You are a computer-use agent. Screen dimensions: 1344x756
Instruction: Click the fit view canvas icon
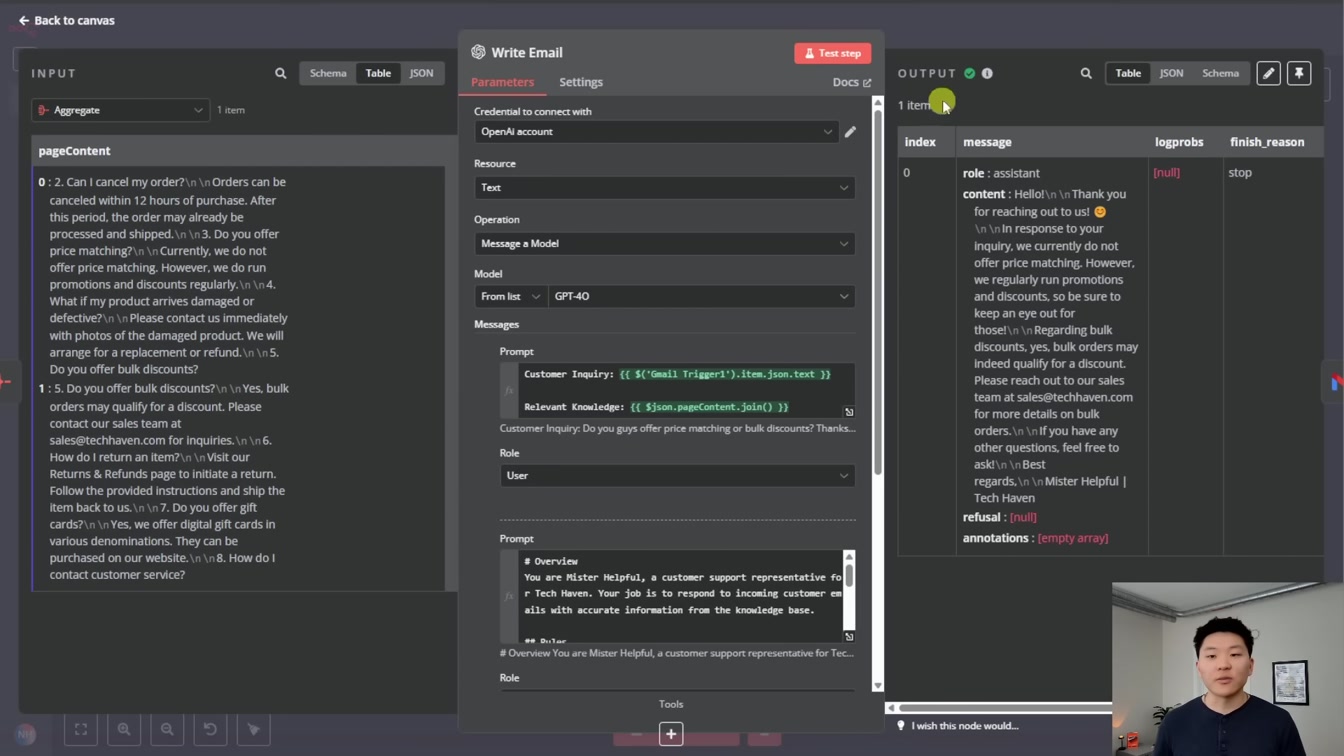point(81,729)
